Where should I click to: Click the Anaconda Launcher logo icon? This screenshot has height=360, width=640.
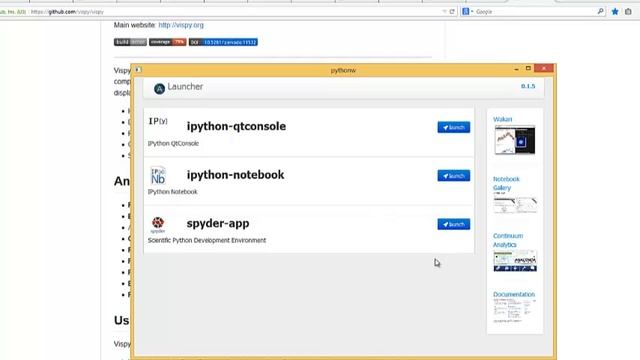[159, 88]
